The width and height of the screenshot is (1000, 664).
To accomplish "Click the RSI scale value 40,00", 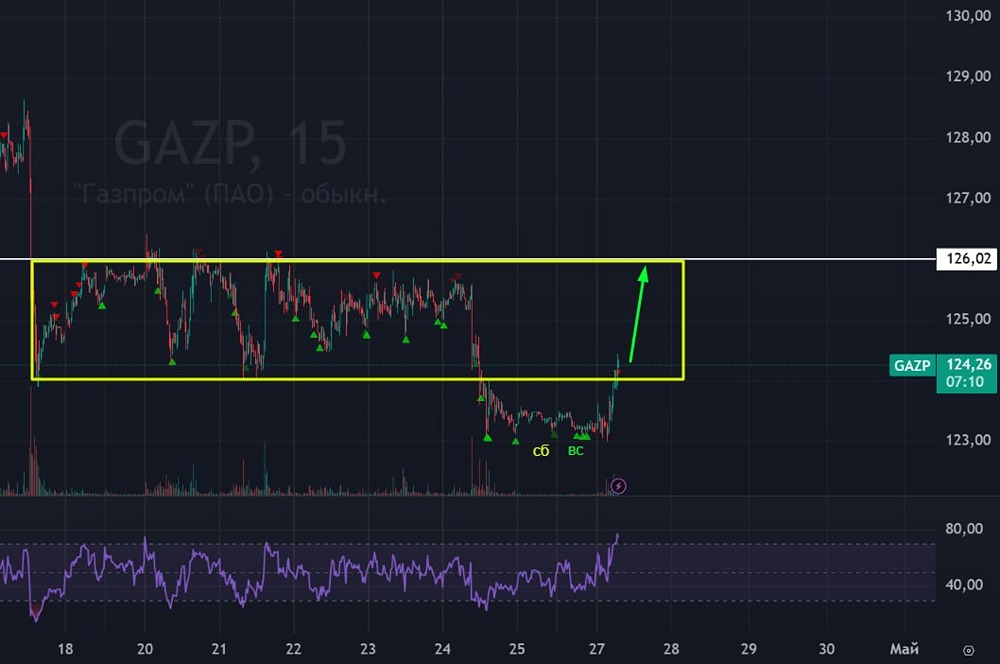I will click(x=964, y=584).
